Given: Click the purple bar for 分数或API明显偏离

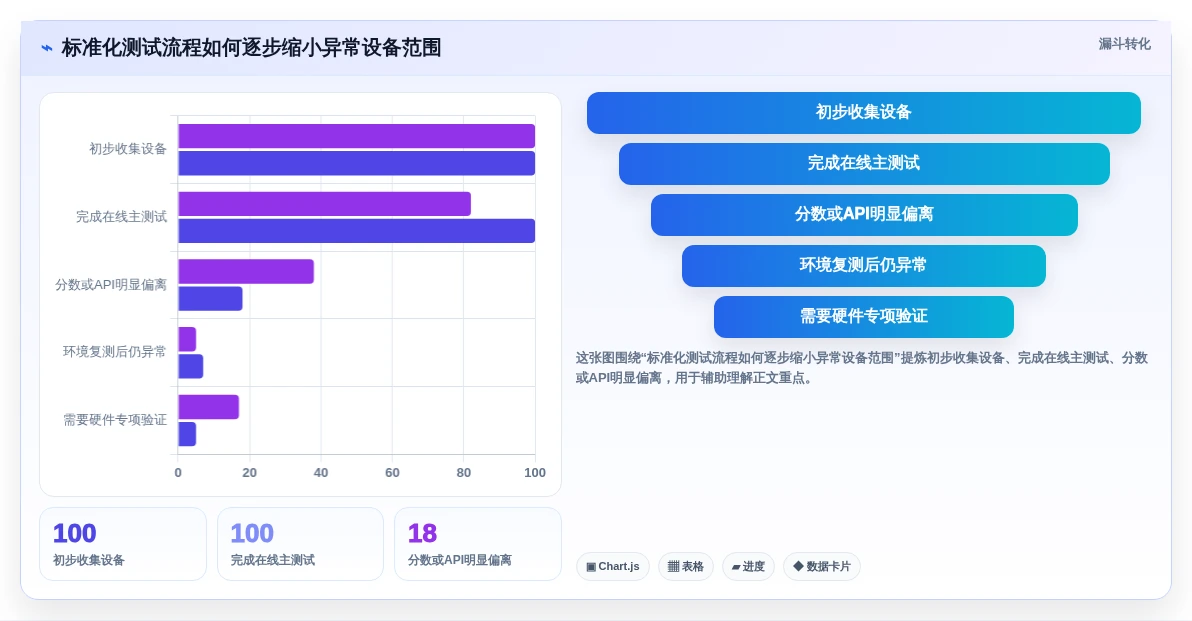Looking at the screenshot, I should pos(246,271).
